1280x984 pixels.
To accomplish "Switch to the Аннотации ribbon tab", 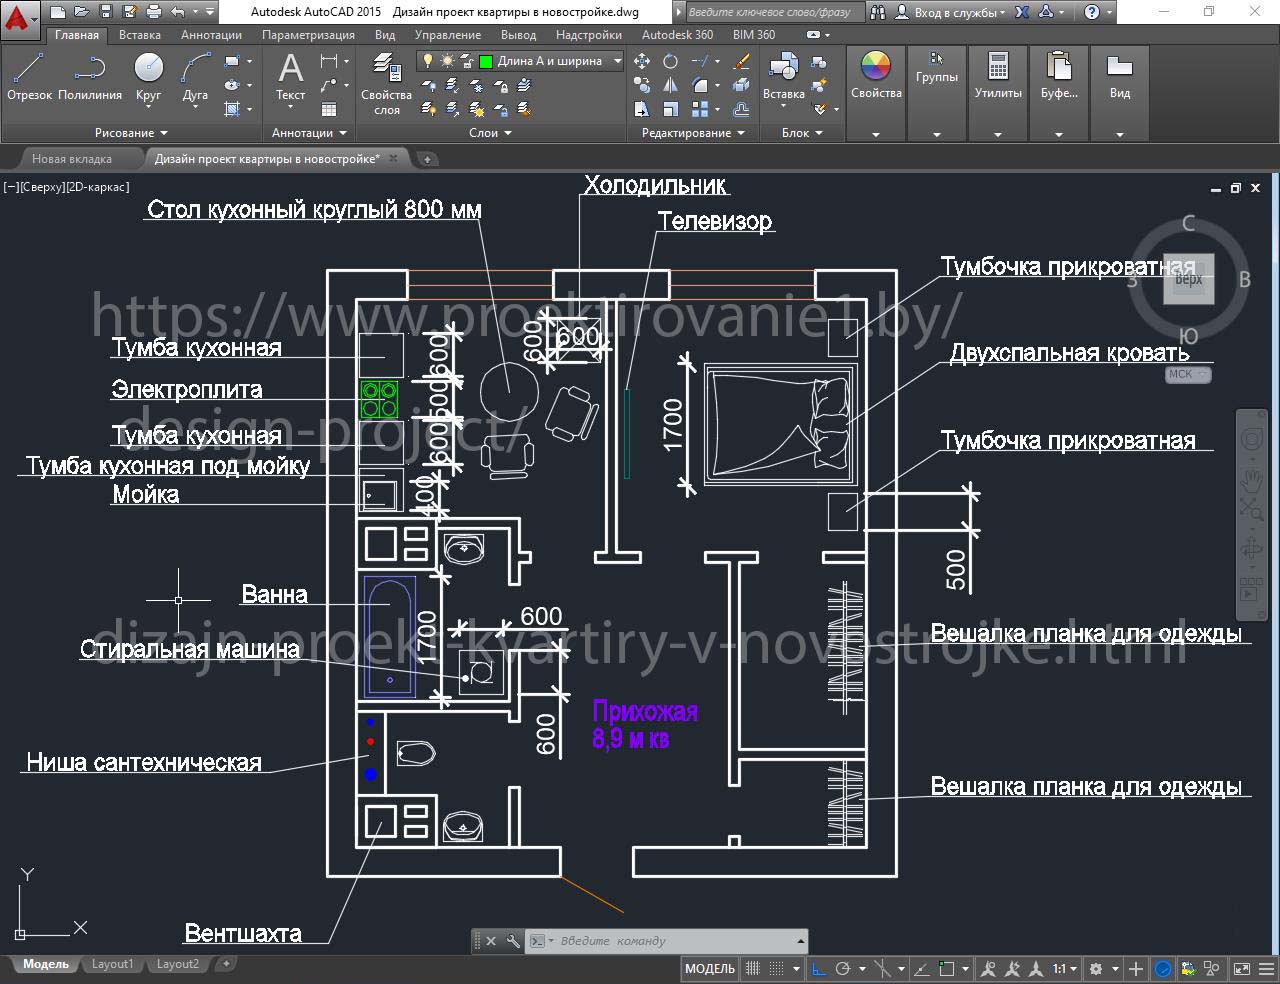I will point(211,35).
